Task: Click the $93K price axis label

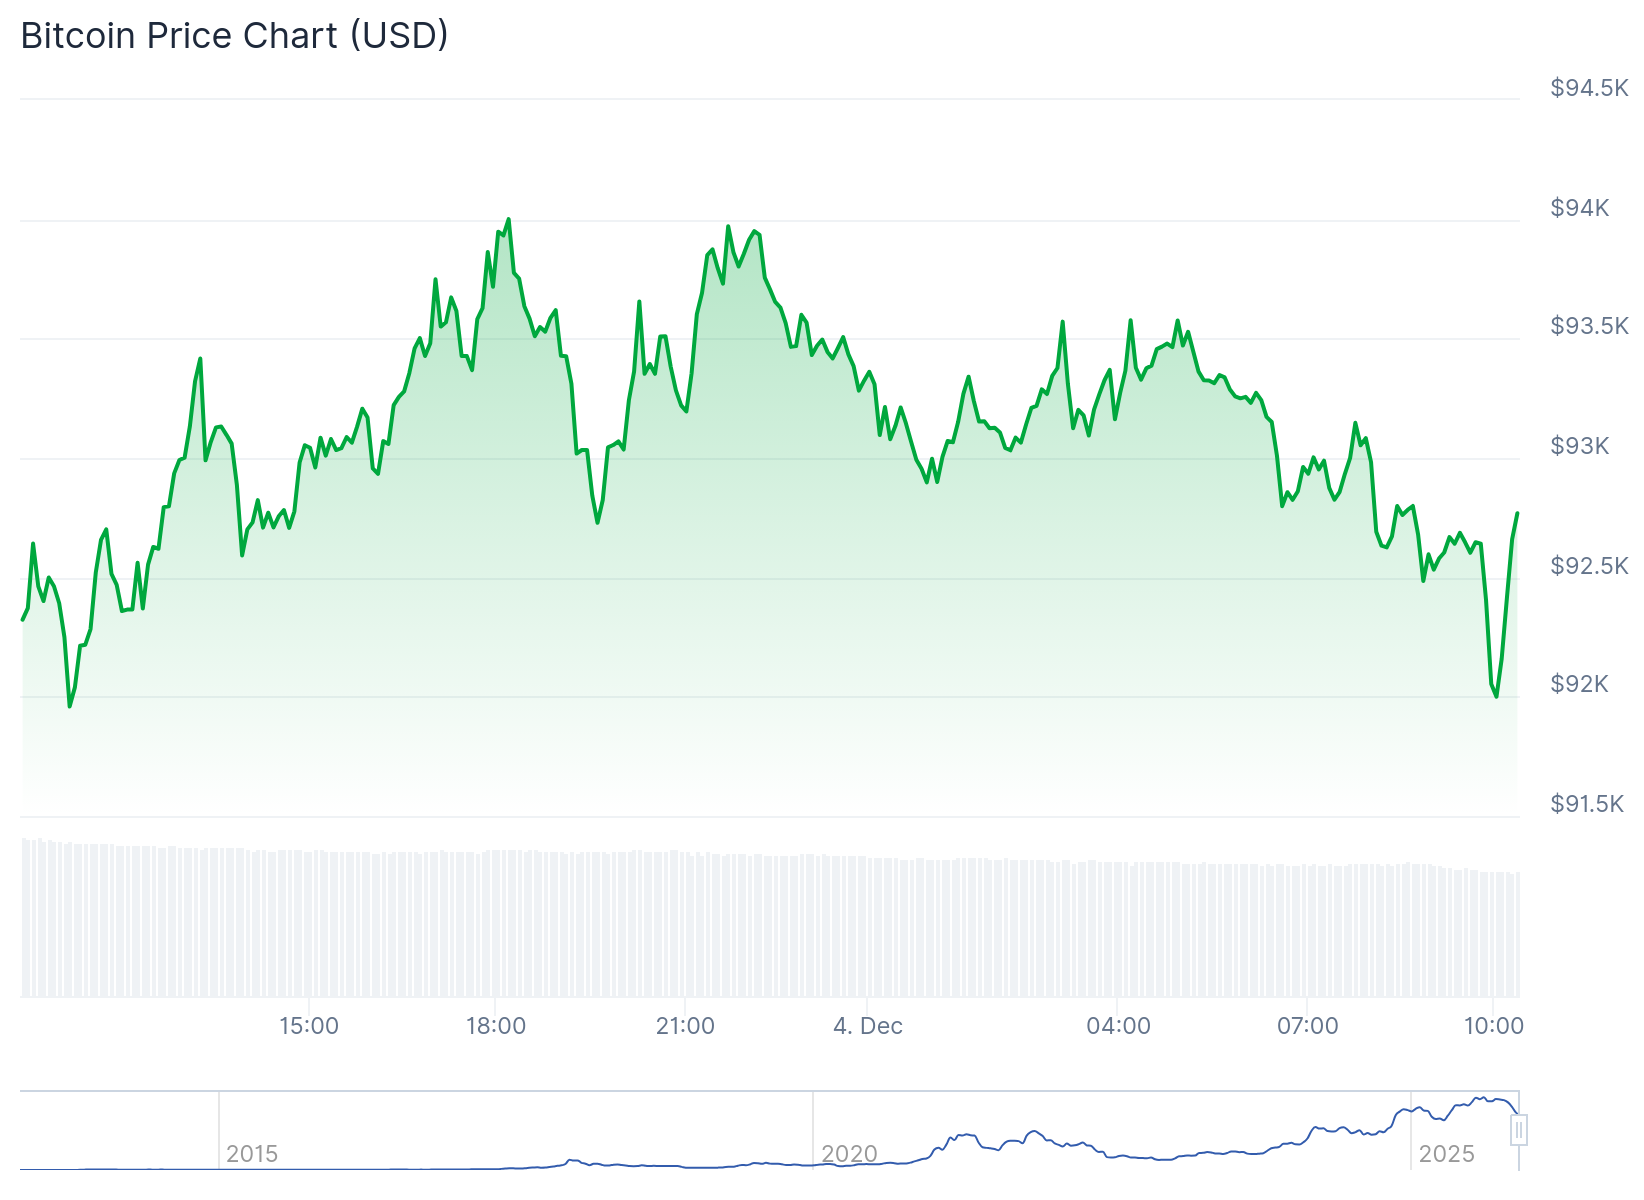Action: (x=1579, y=446)
